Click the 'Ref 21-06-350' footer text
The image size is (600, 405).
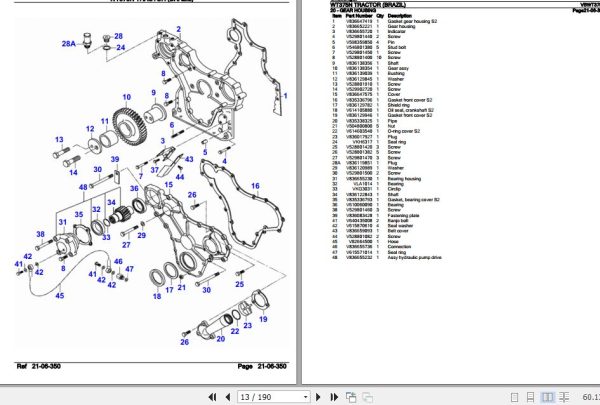(38, 366)
